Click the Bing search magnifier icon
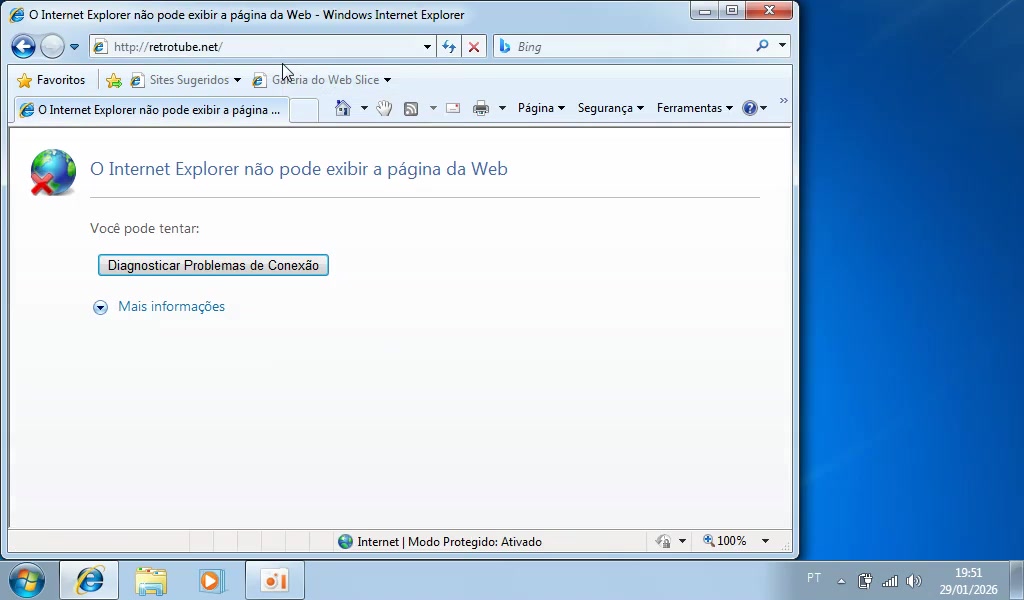 [x=763, y=46]
